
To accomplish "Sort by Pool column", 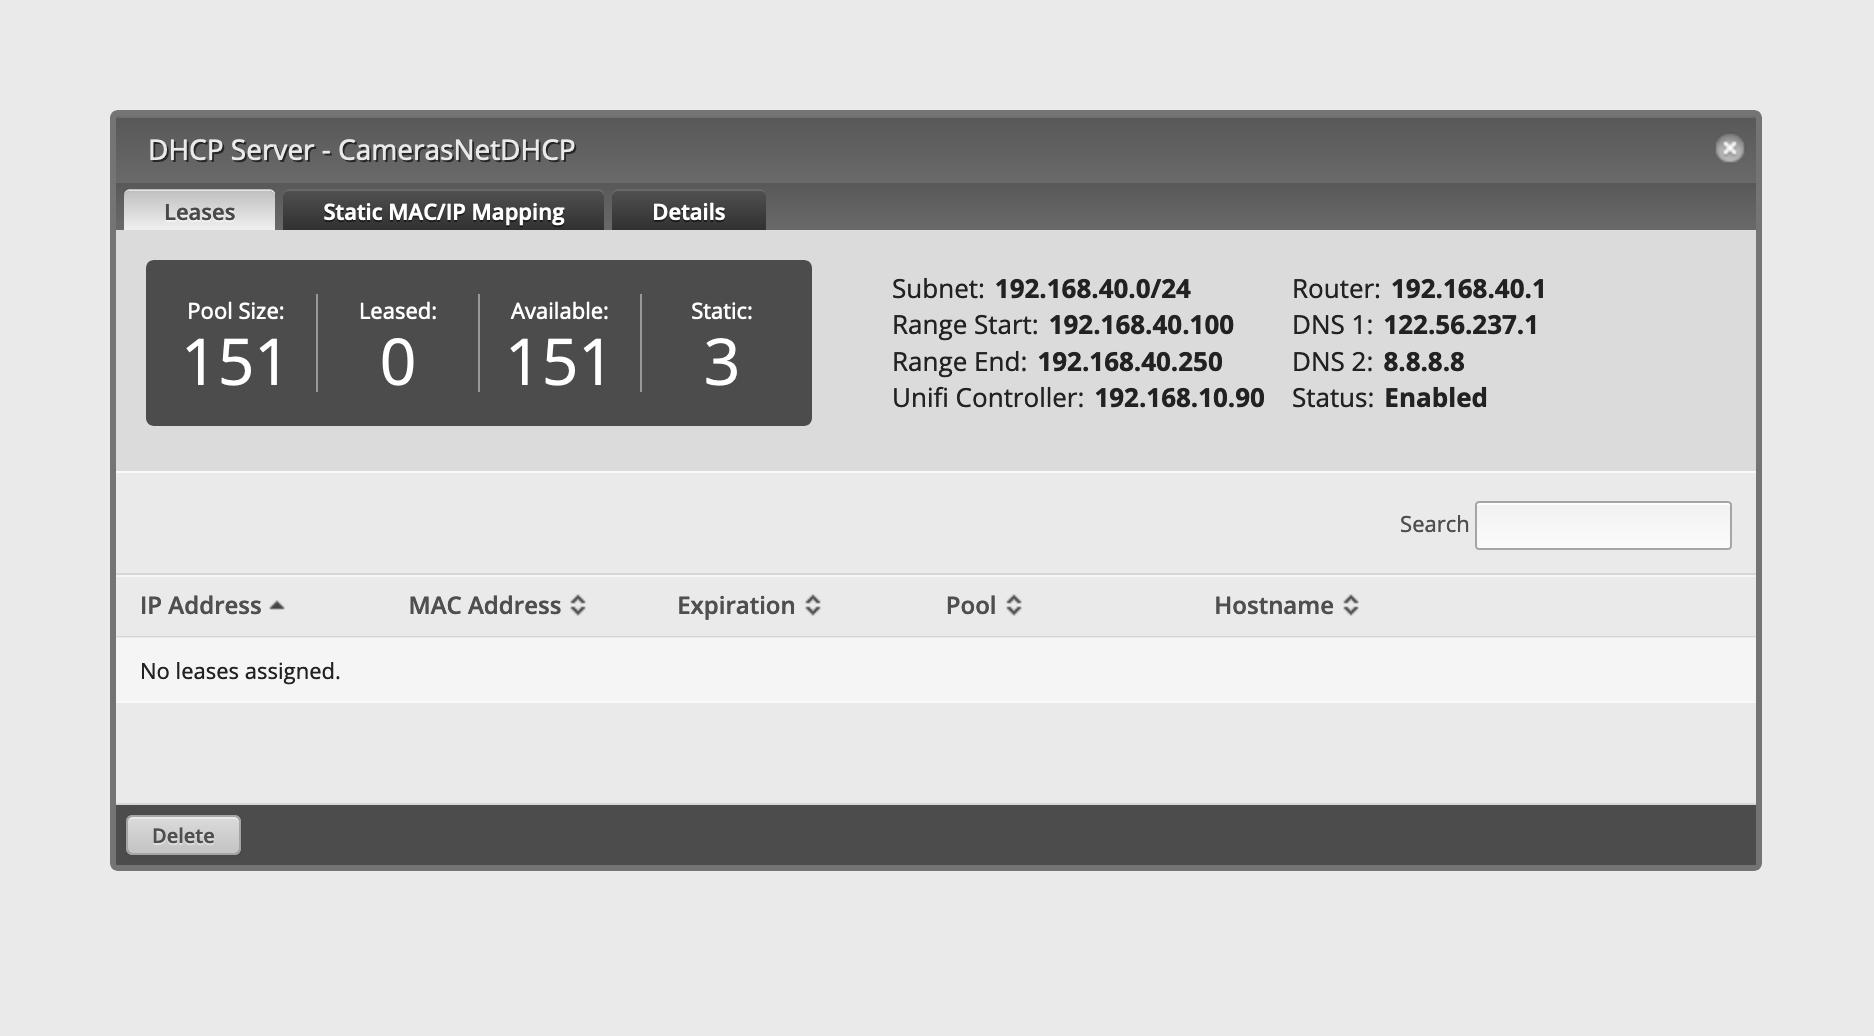I will 983,605.
